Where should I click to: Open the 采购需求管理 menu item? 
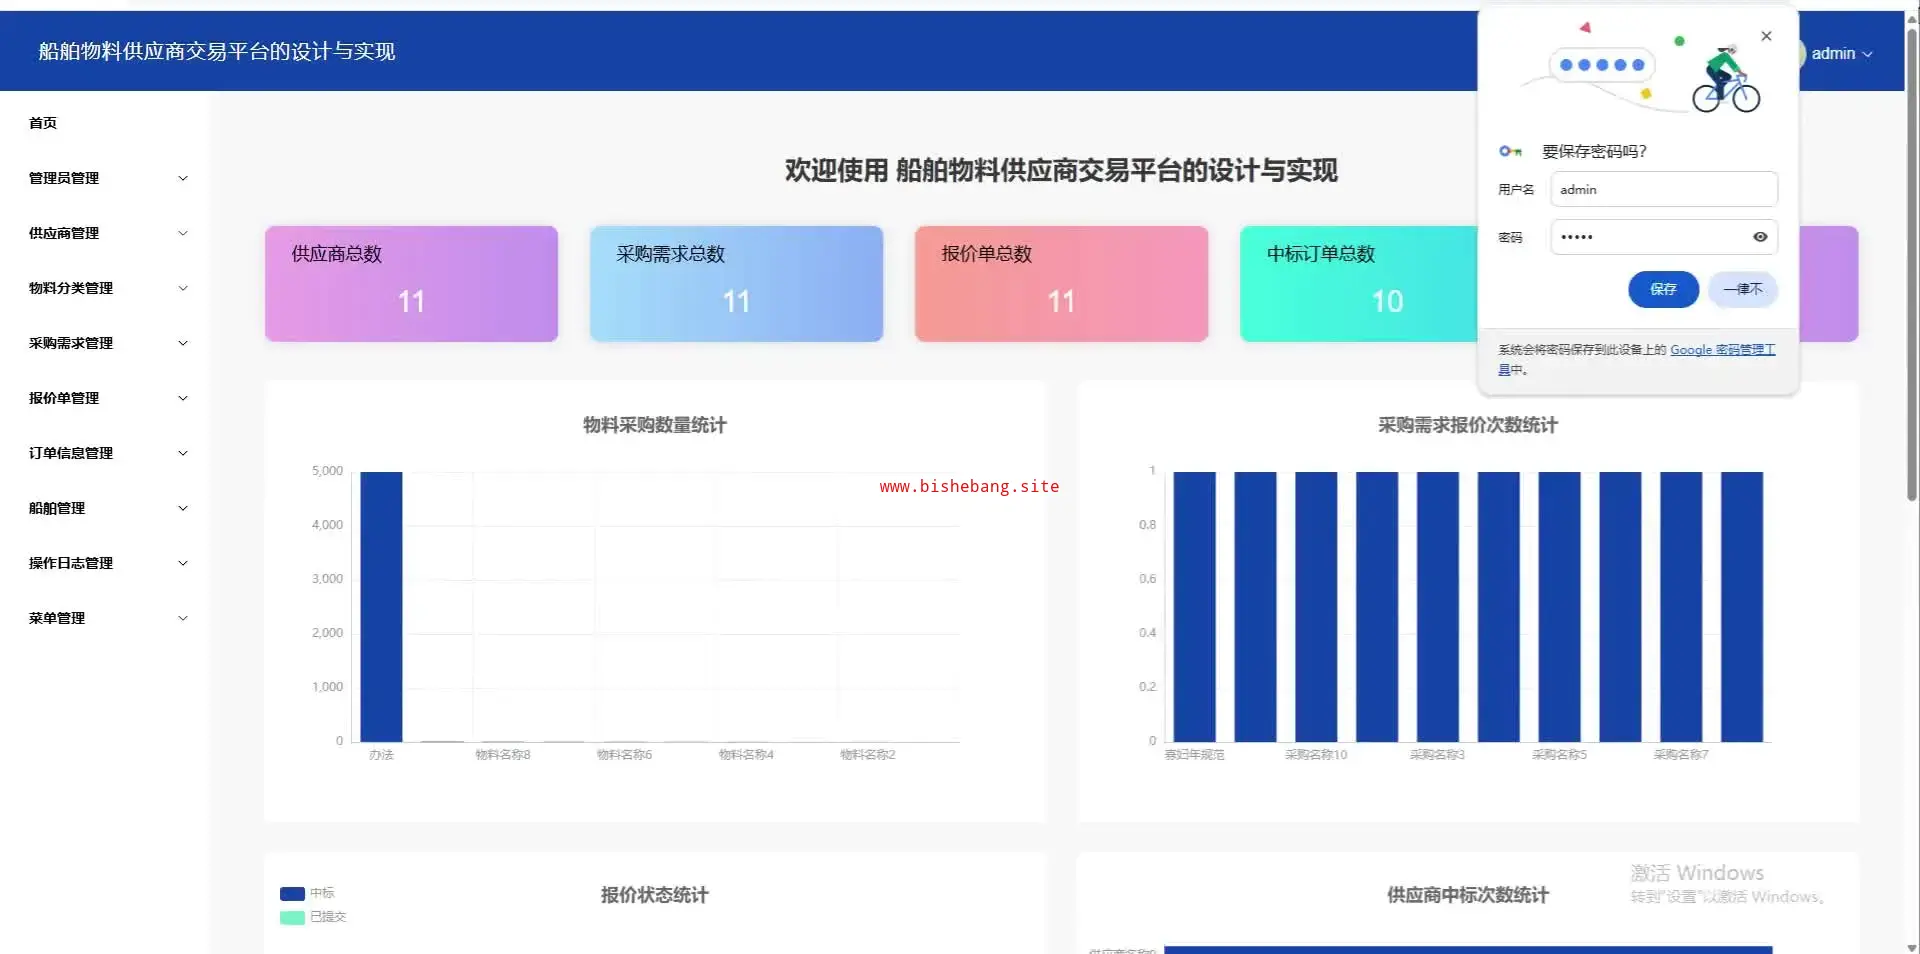(71, 343)
